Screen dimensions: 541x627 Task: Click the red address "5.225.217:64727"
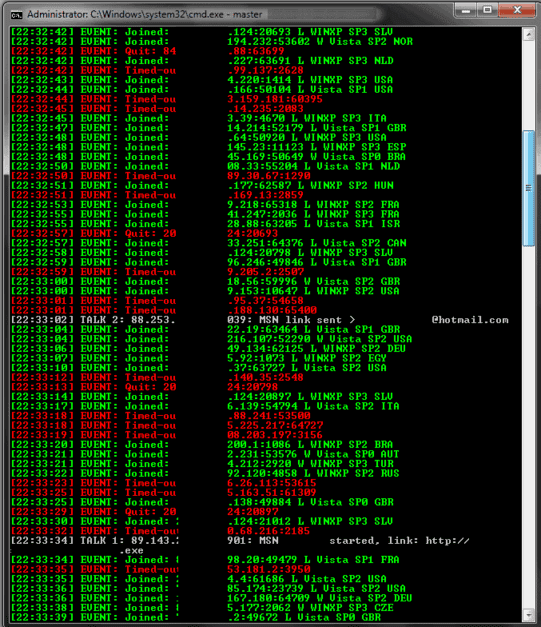[x=275, y=425]
